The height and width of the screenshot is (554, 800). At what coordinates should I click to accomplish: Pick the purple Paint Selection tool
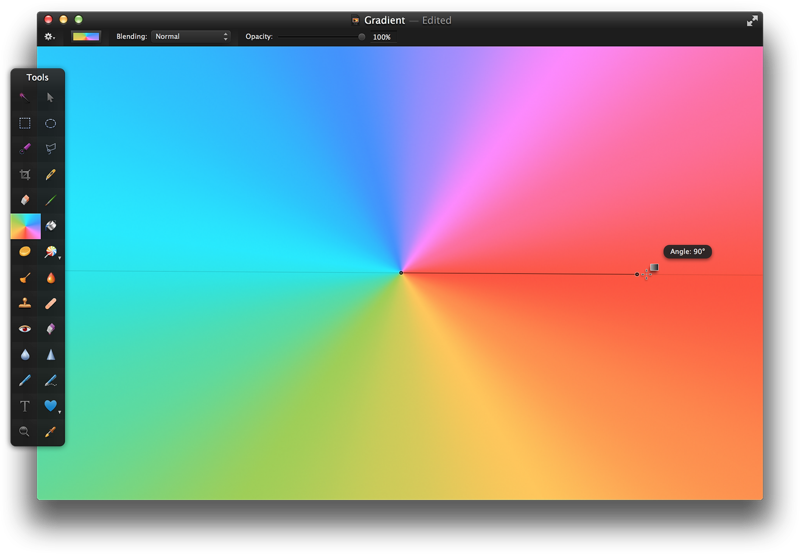click(24, 148)
